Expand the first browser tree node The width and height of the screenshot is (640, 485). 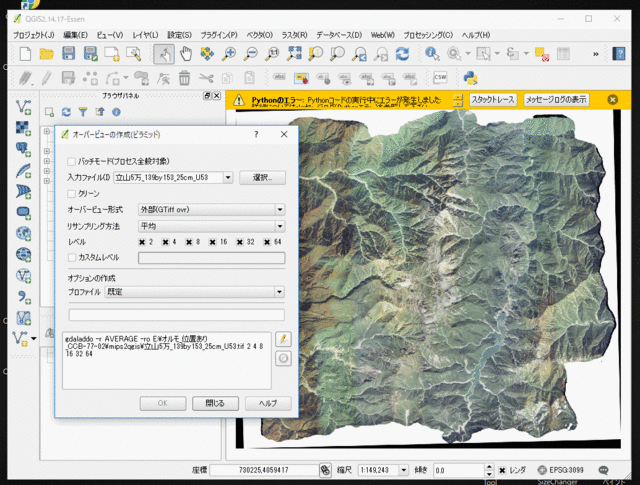(x=47, y=131)
